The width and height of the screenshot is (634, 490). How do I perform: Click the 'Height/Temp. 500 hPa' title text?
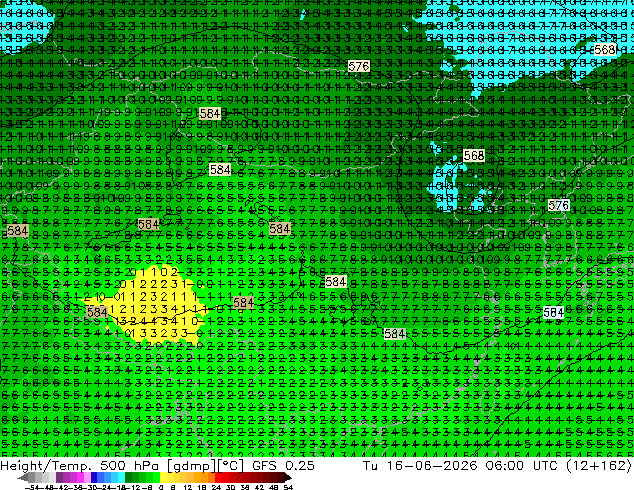click(79, 465)
